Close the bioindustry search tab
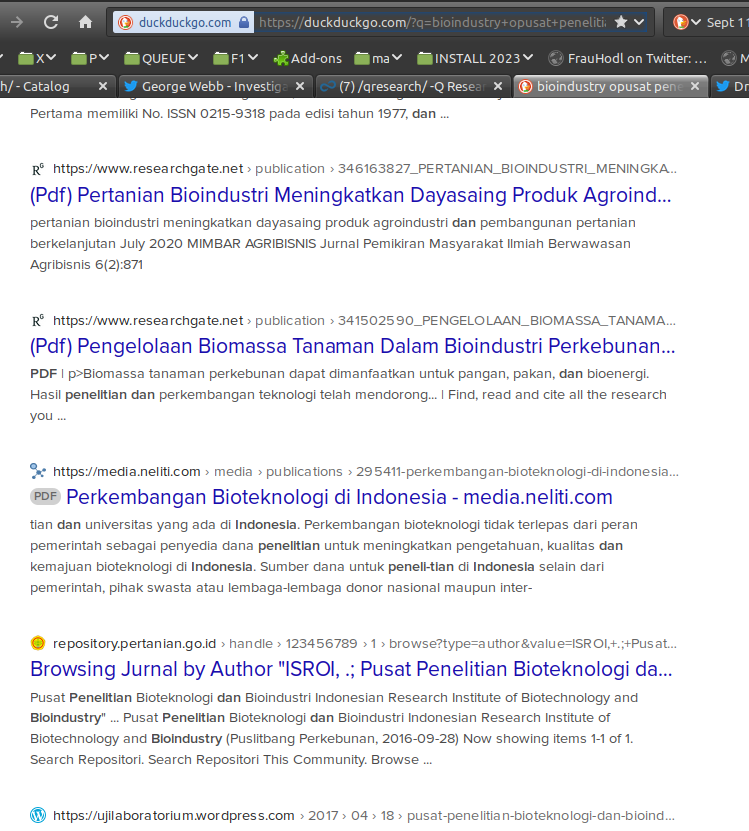 point(695,86)
